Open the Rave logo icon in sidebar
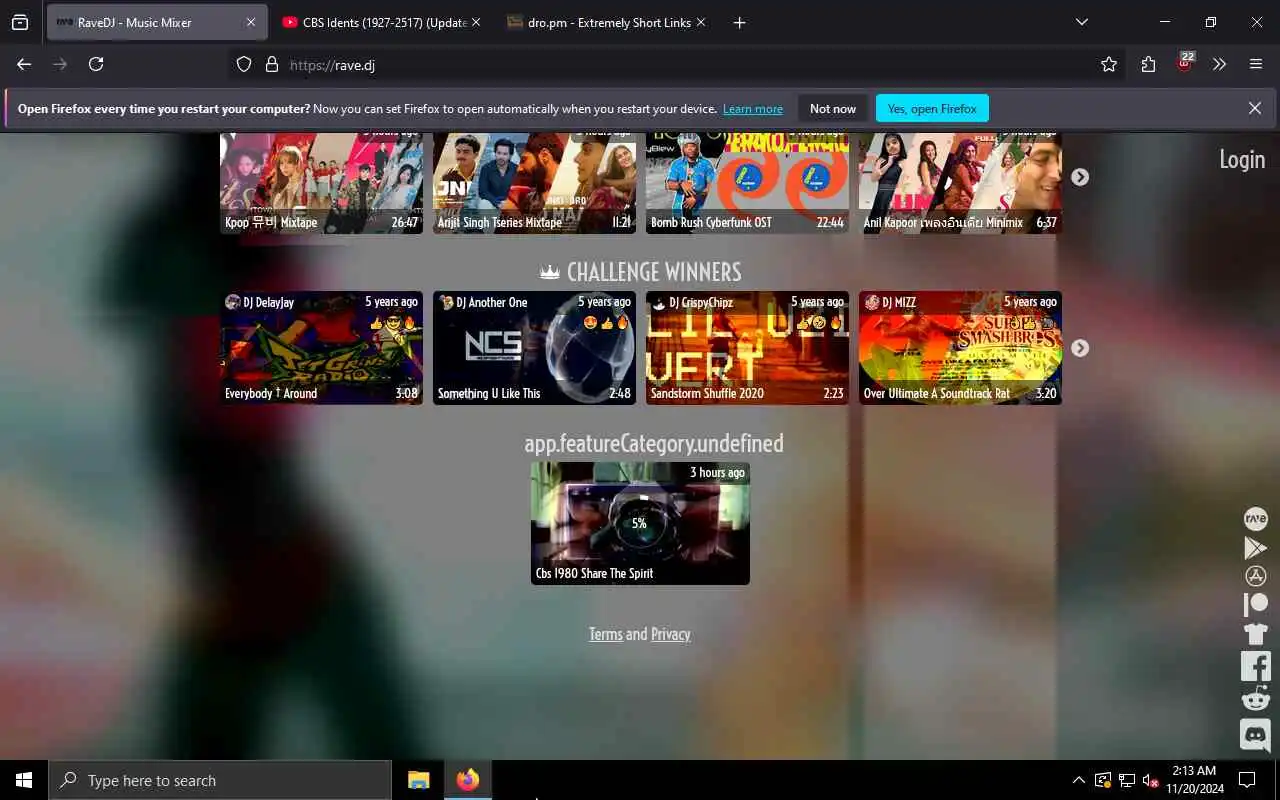The image size is (1280, 800). (1255, 518)
